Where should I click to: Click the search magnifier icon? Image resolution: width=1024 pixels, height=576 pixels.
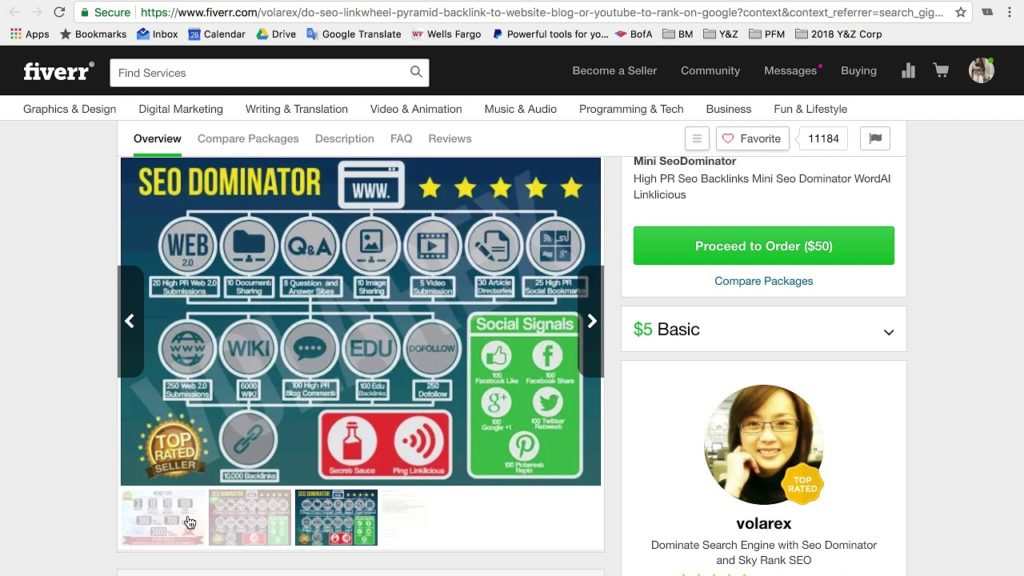[x=416, y=72]
